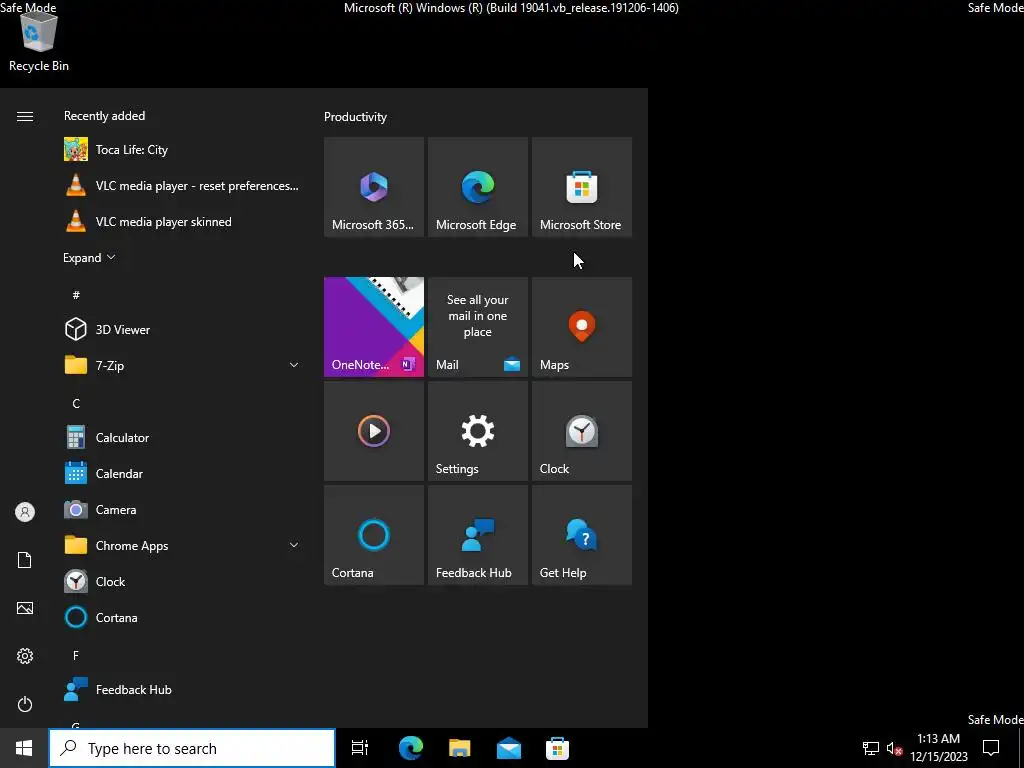The image size is (1024, 768).
Task: Open Calculator from the app list
Action: point(183,438)
